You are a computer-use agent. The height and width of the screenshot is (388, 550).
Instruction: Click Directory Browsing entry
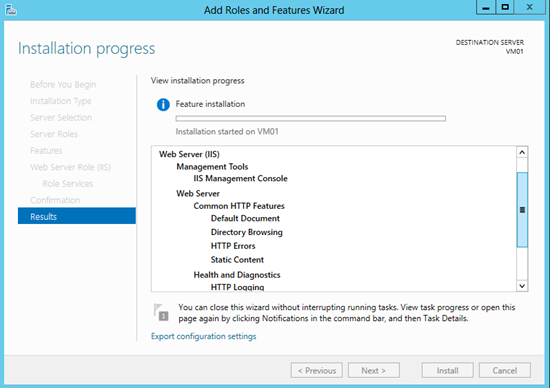pos(247,232)
